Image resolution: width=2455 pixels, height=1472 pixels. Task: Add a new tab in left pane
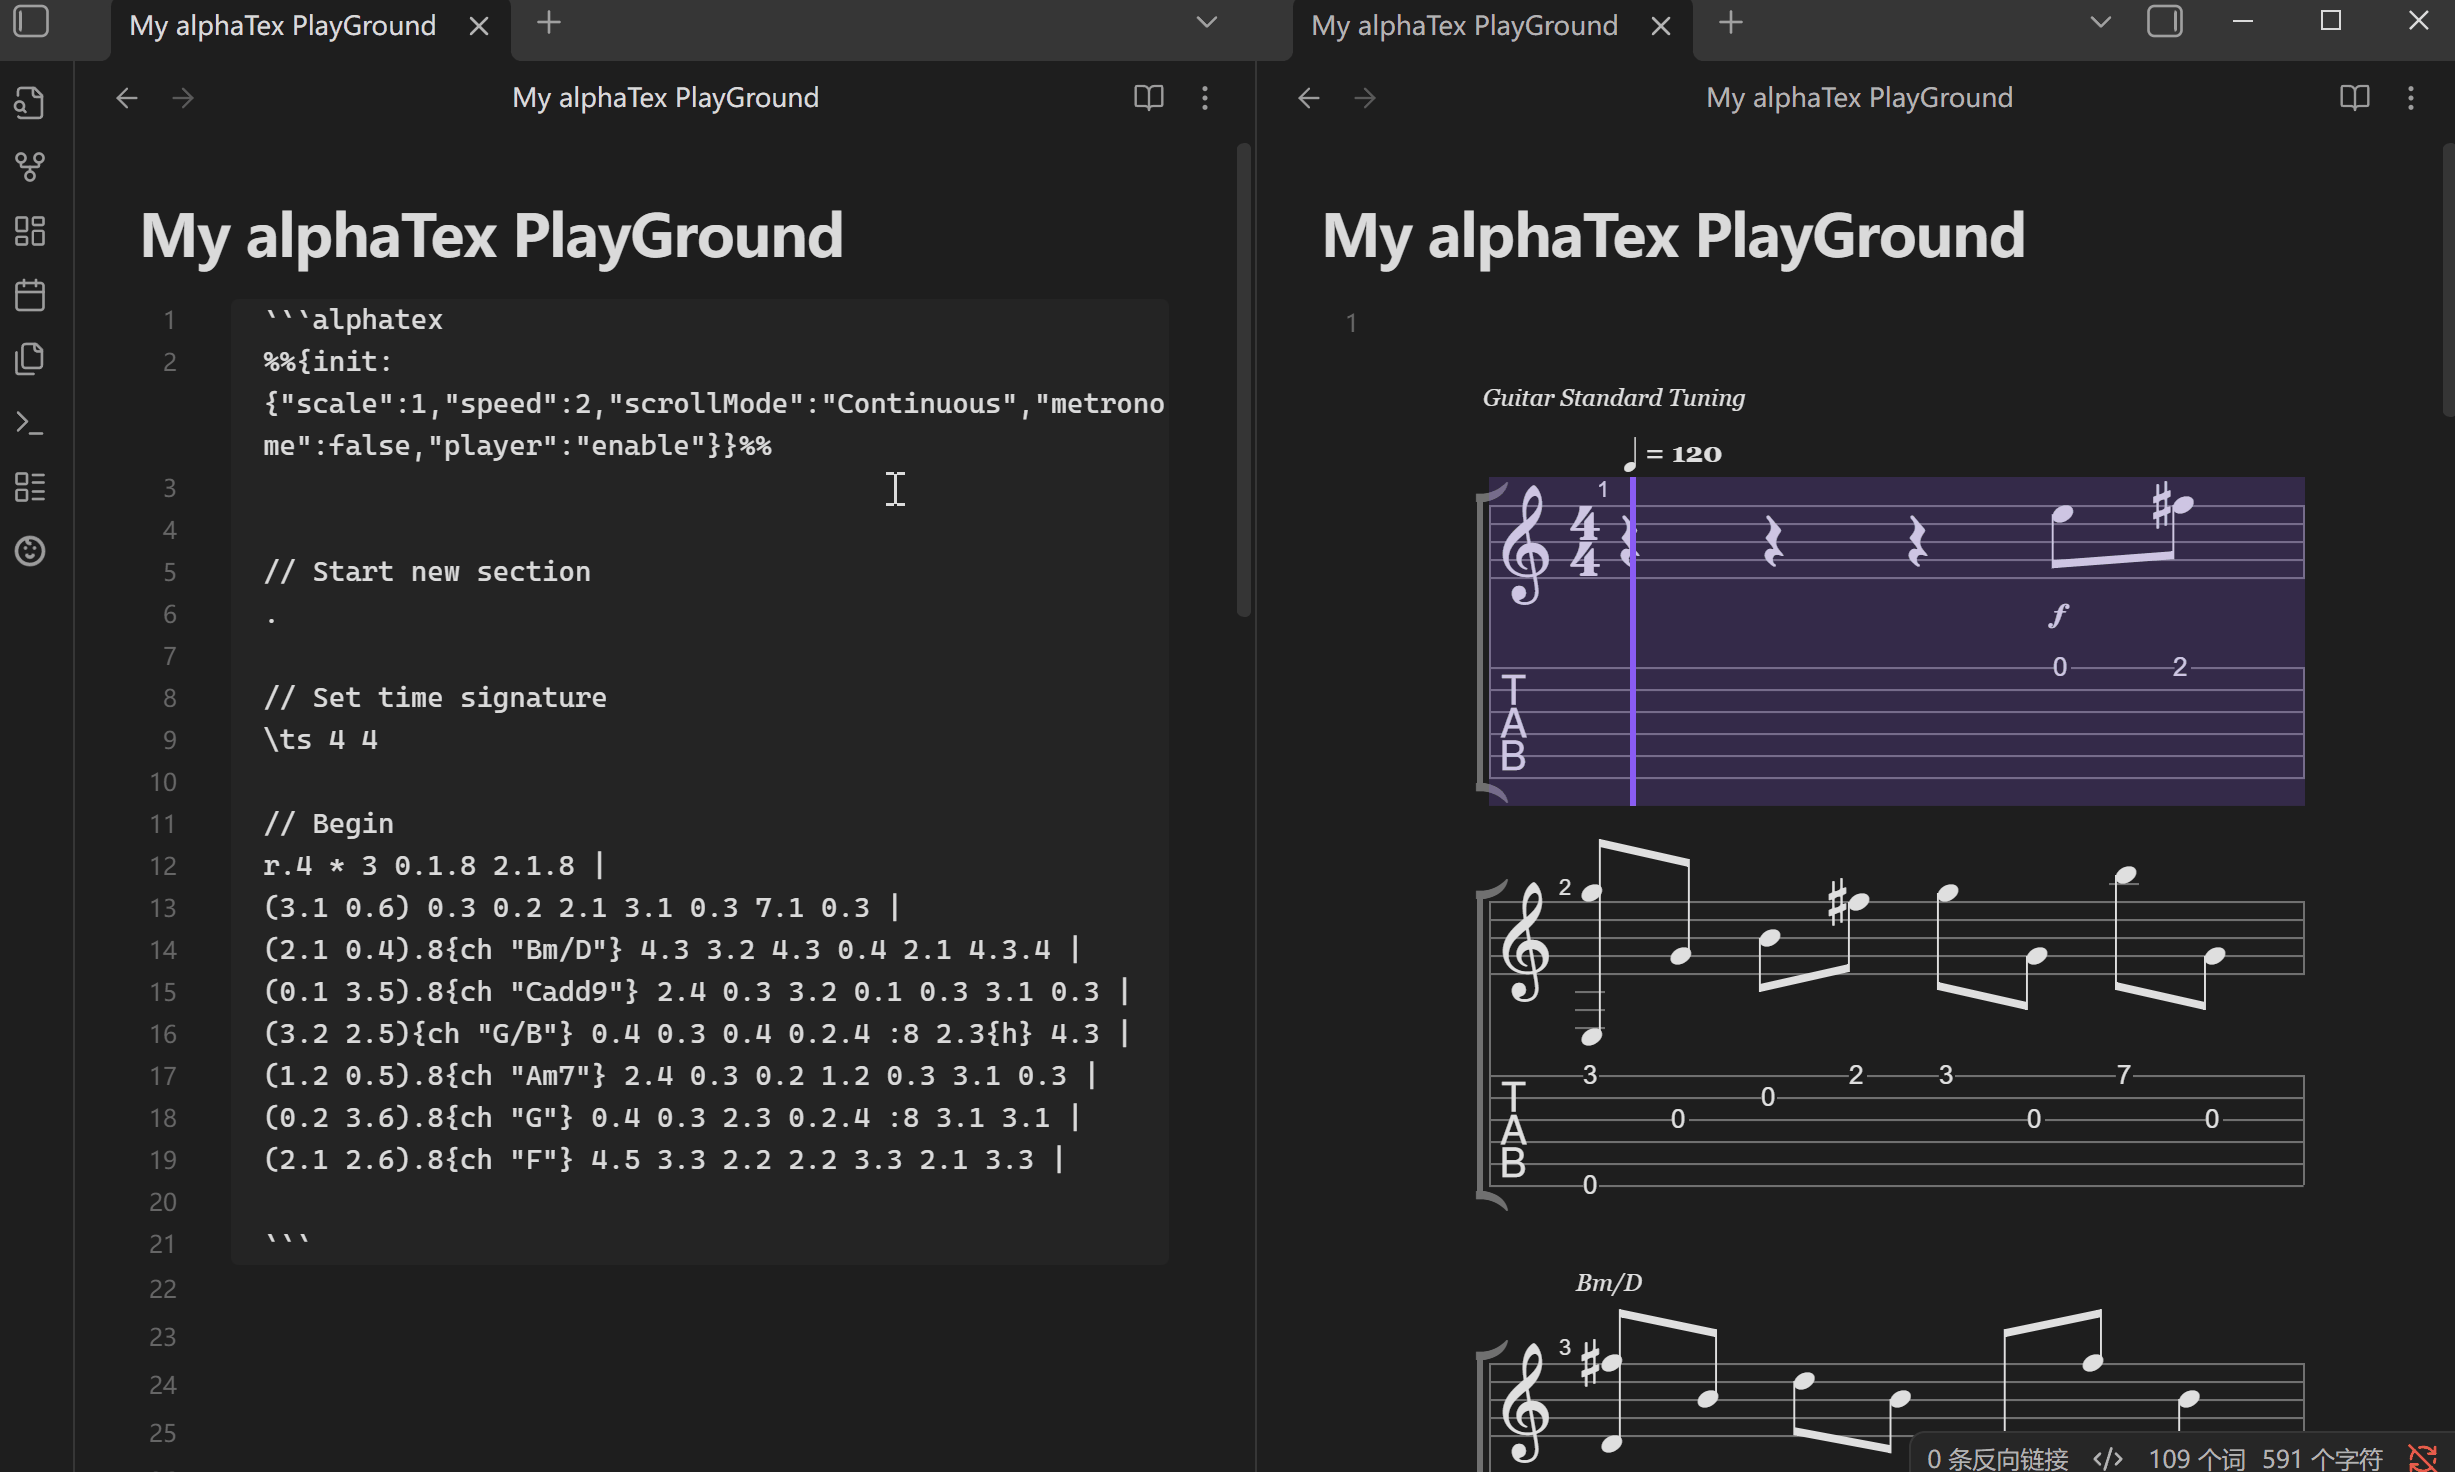pos(549,22)
